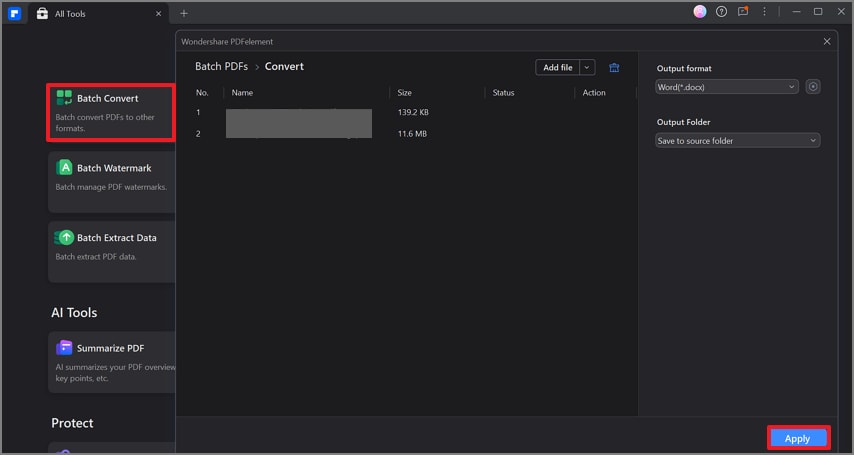Open the Output format Word dropdown

pos(727,87)
